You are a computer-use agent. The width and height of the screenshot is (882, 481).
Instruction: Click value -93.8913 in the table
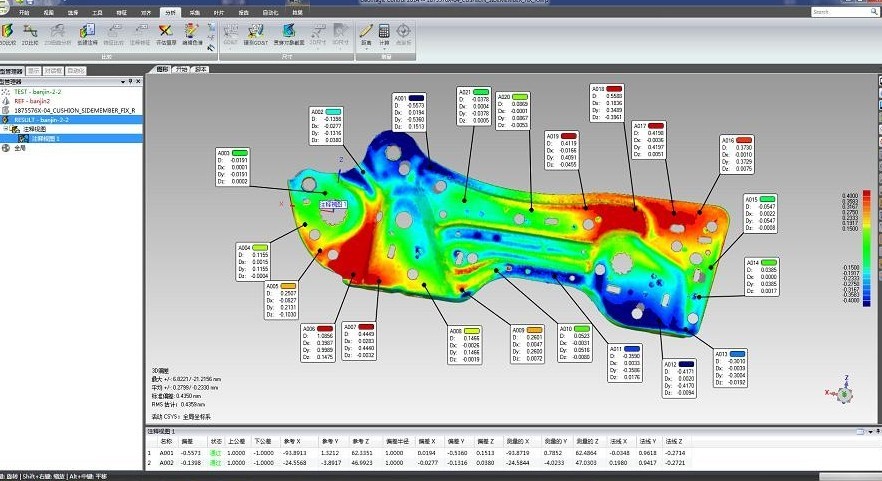click(x=295, y=453)
